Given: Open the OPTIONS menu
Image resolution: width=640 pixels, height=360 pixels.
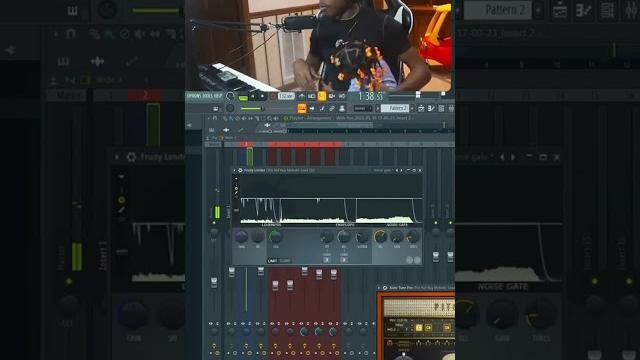Looking at the screenshot, I should [x=194, y=96].
